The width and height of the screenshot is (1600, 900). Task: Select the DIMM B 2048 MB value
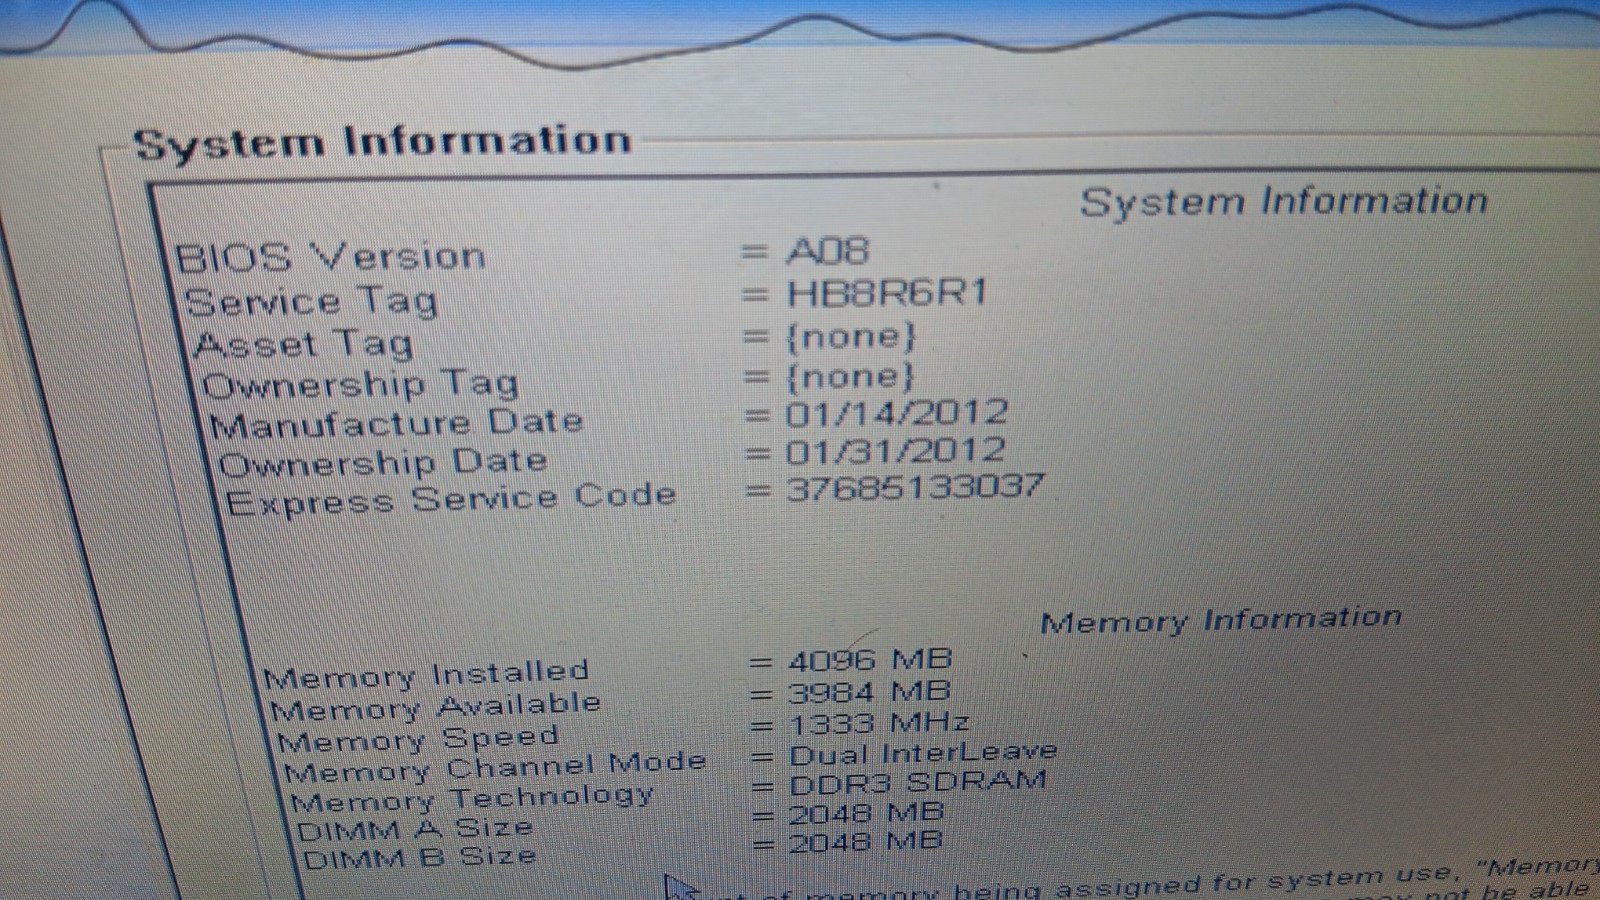[866, 842]
